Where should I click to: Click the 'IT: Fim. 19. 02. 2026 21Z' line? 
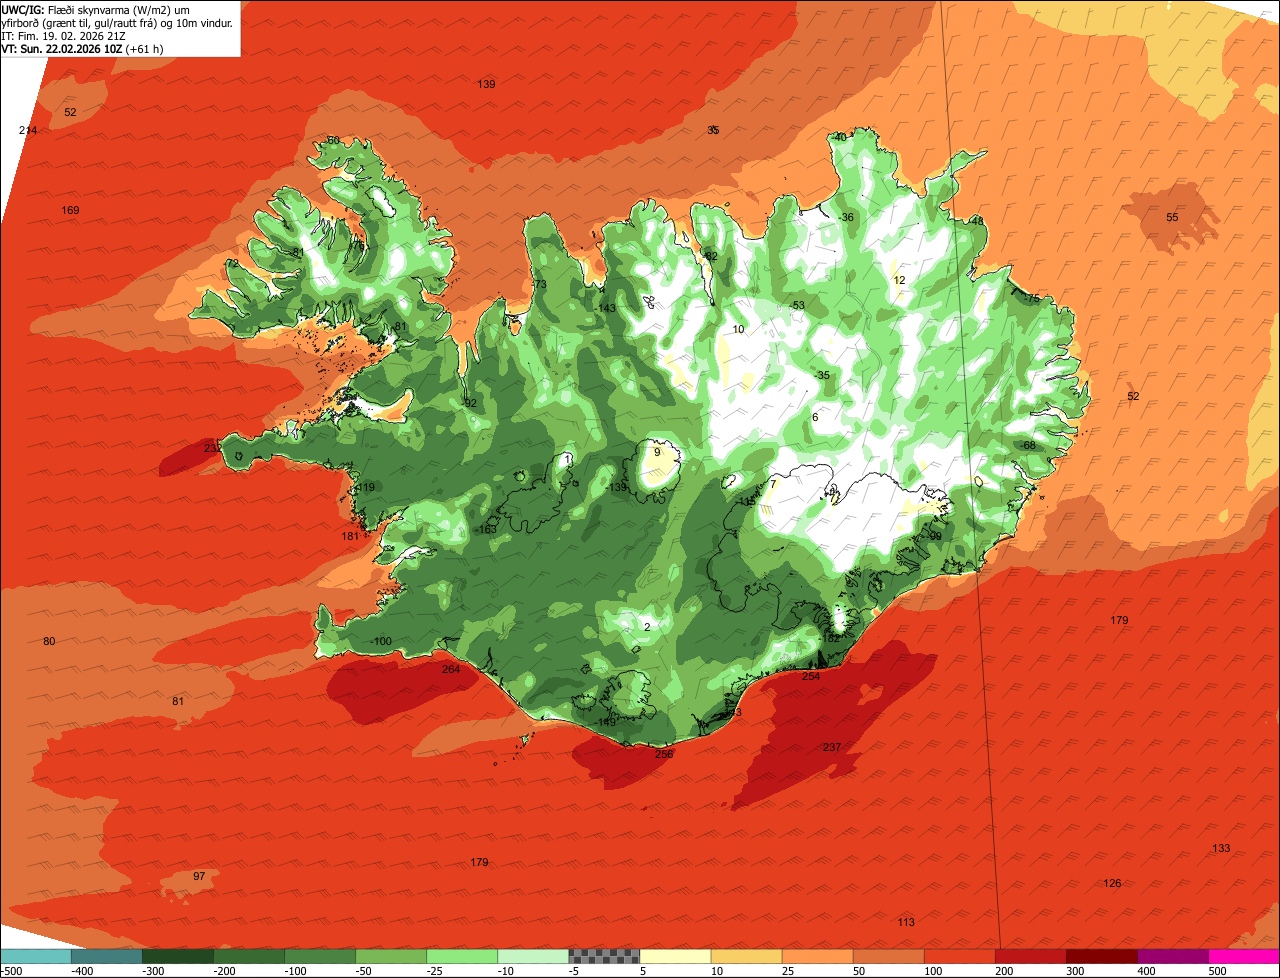(x=64, y=35)
